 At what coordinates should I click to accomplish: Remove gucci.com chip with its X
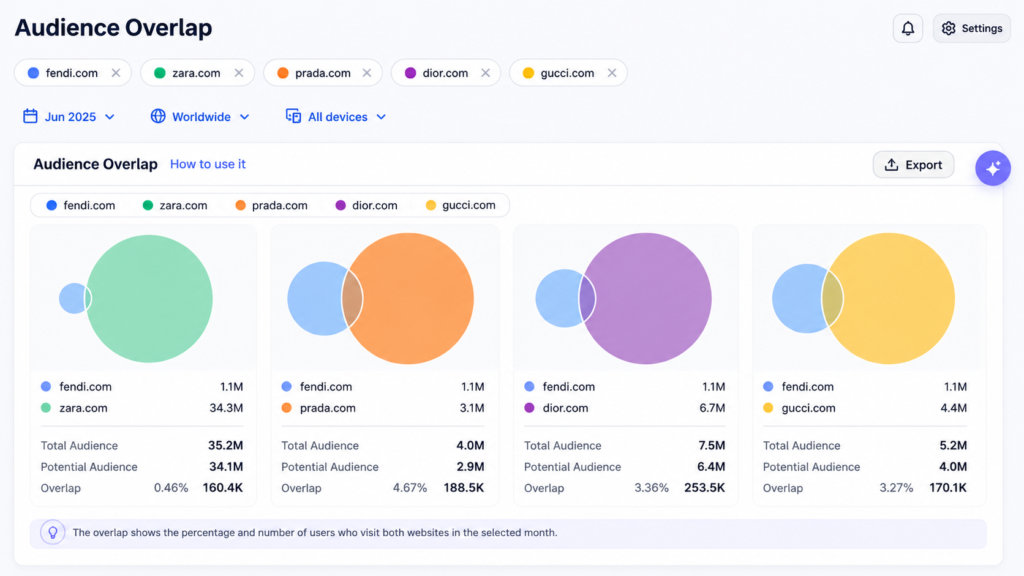[612, 73]
